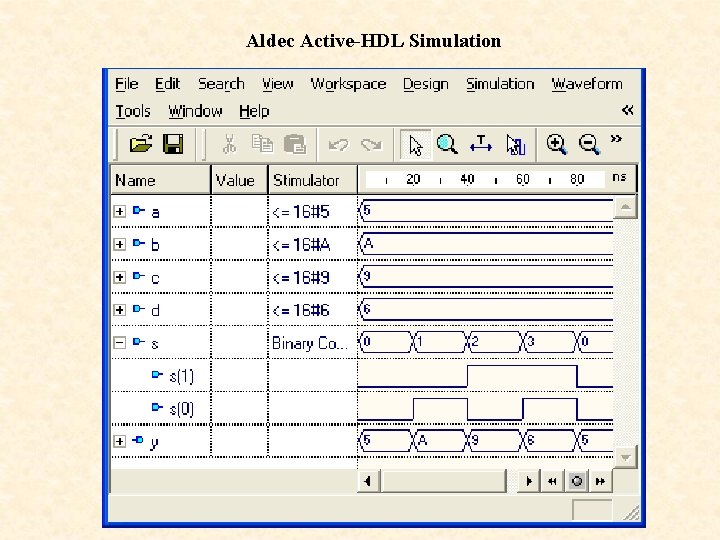Screen dimensions: 720x540
Task: Open the Search menu
Action: coord(221,84)
